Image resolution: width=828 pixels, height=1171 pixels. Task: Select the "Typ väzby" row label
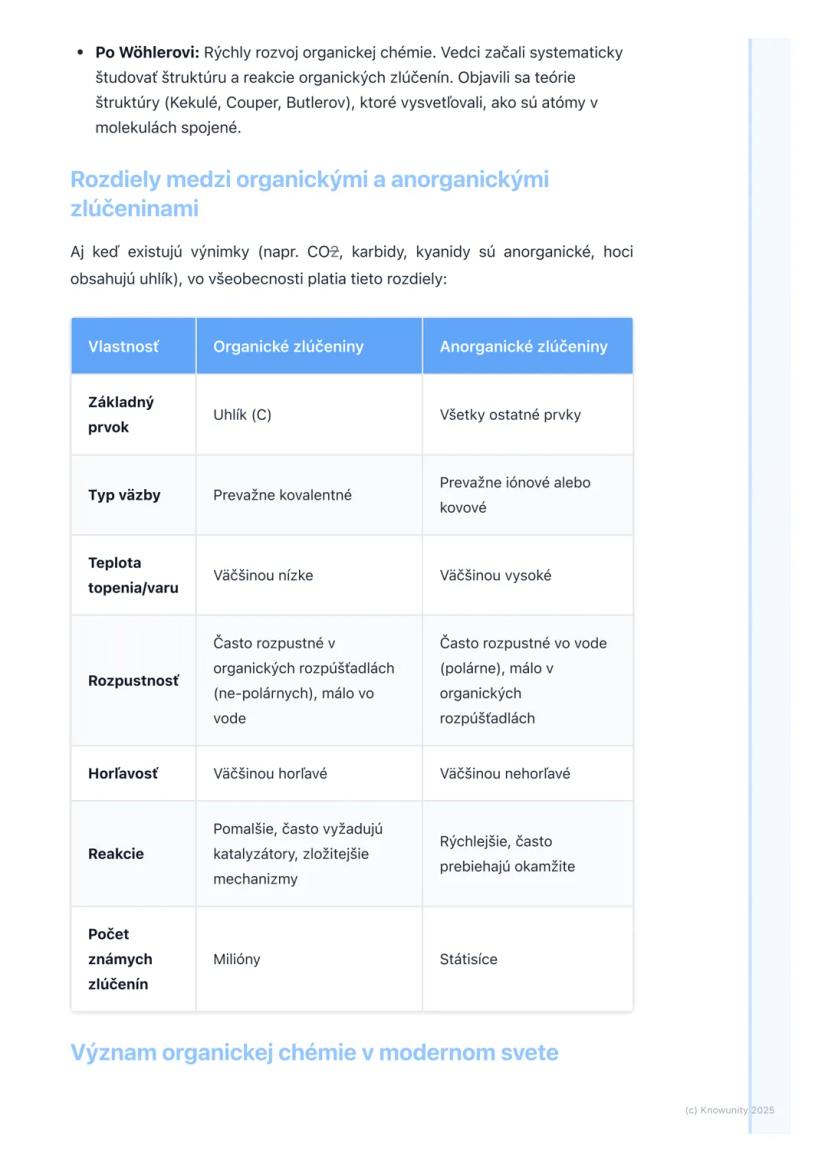[x=124, y=495]
